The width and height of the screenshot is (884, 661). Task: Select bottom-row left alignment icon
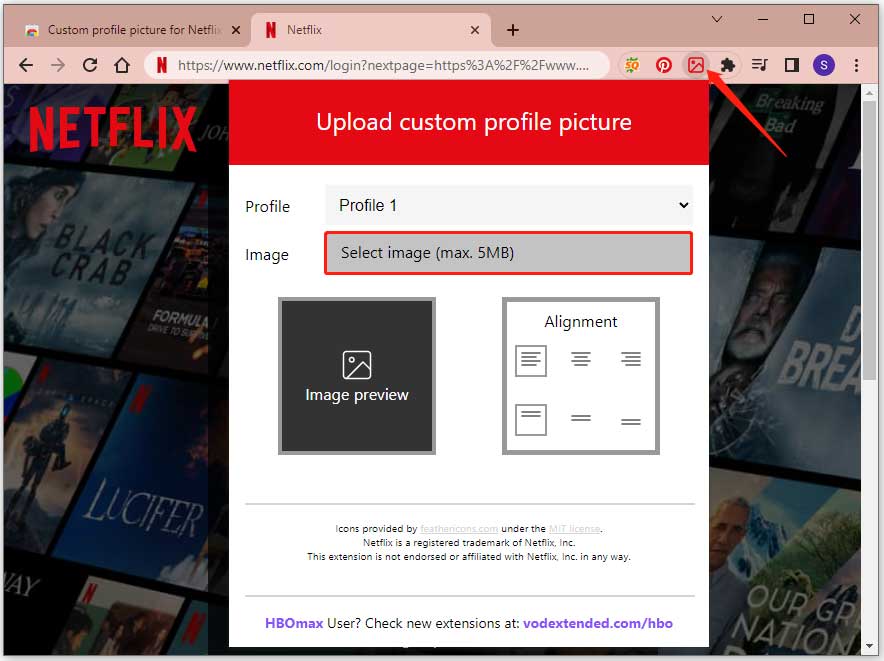point(531,420)
